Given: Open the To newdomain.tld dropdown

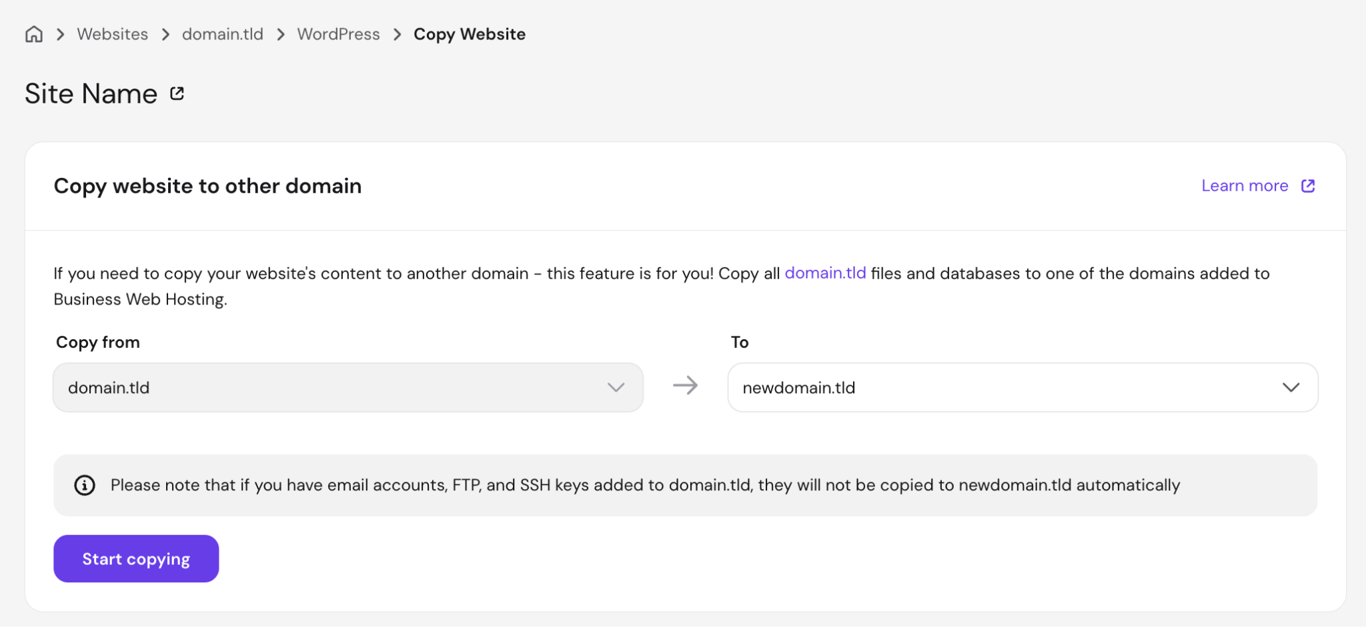Looking at the screenshot, I should click(1022, 387).
